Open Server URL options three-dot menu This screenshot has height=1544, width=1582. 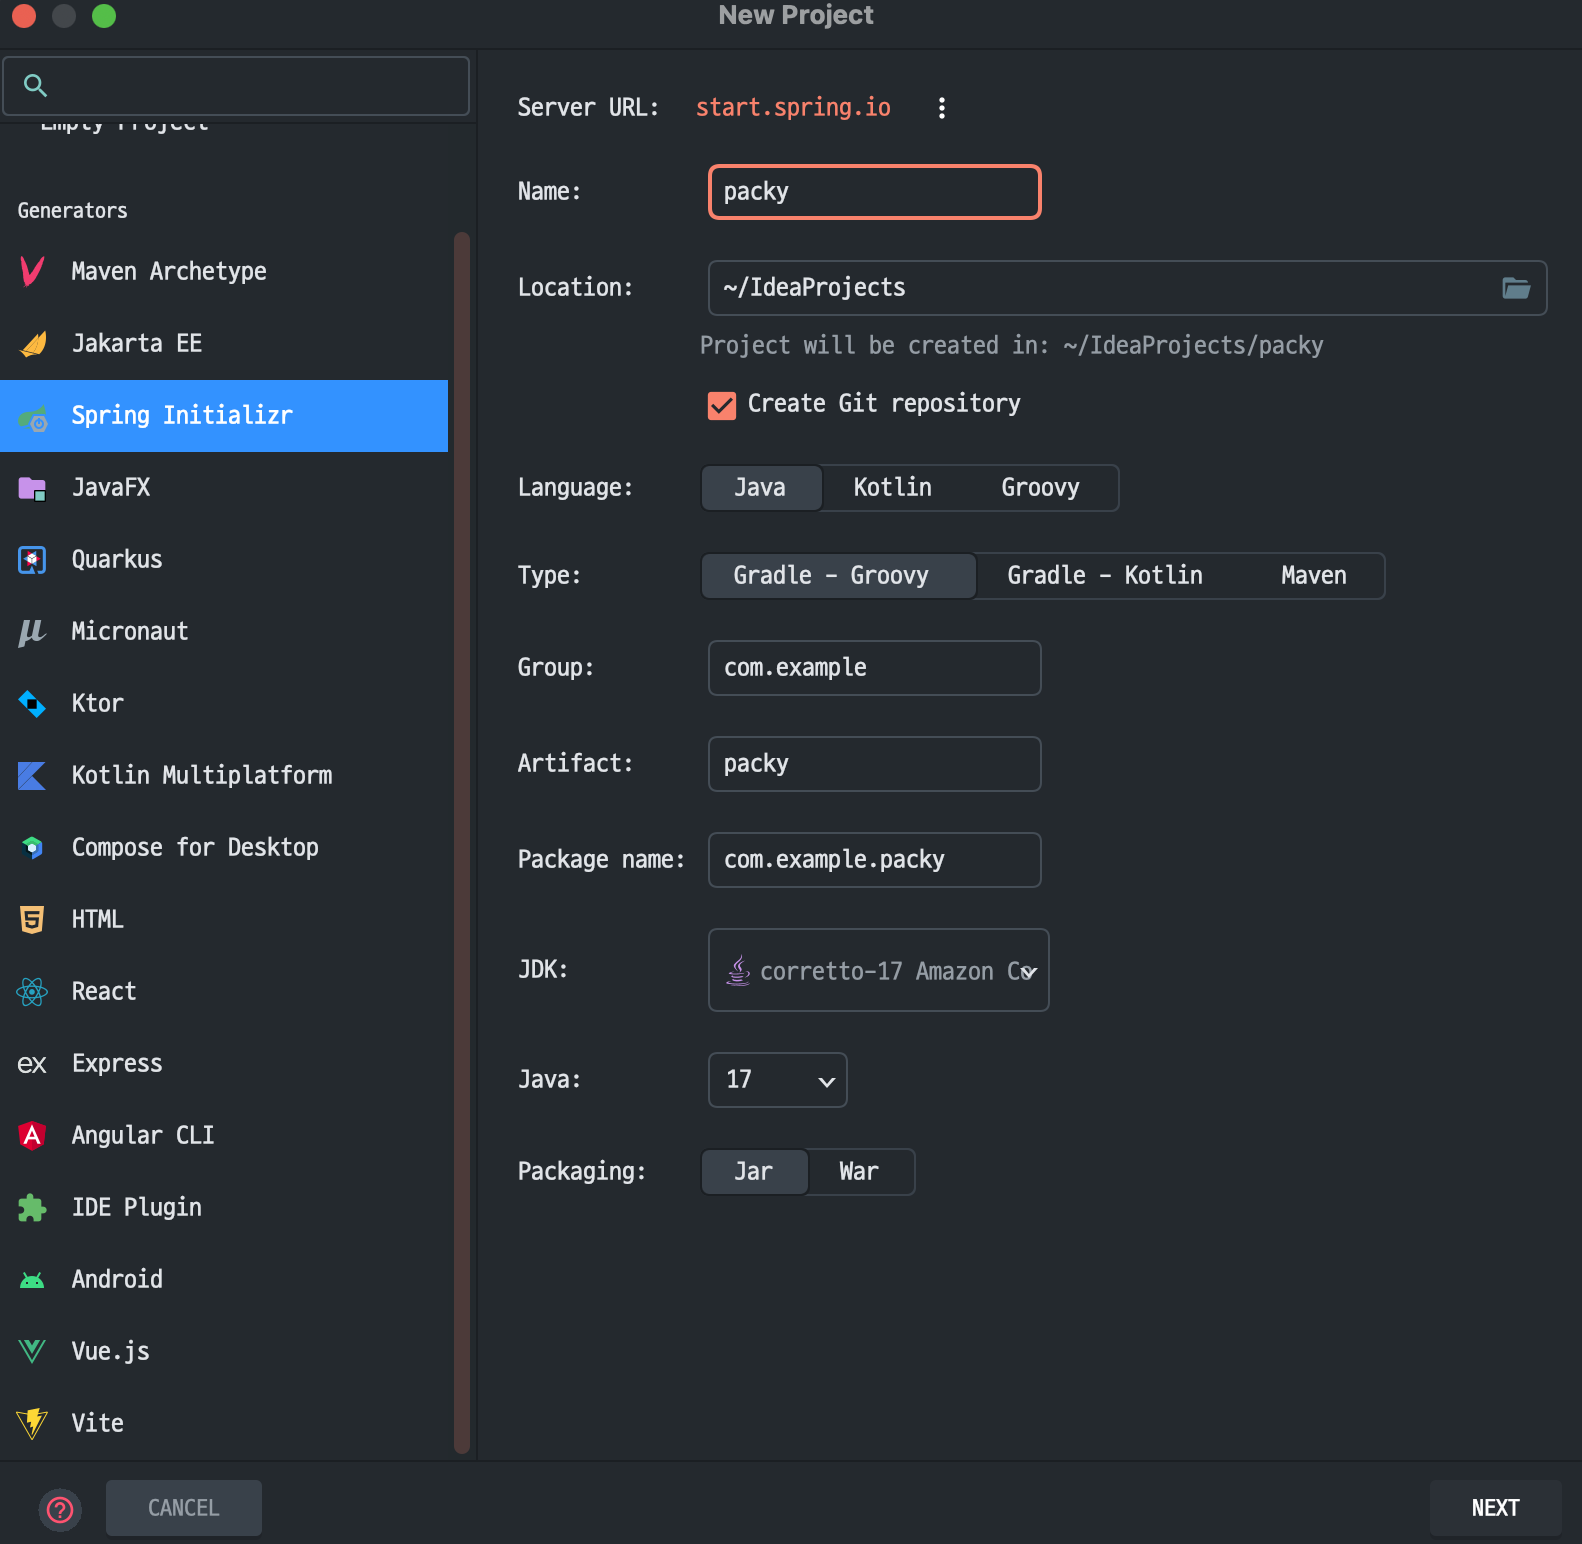941,108
